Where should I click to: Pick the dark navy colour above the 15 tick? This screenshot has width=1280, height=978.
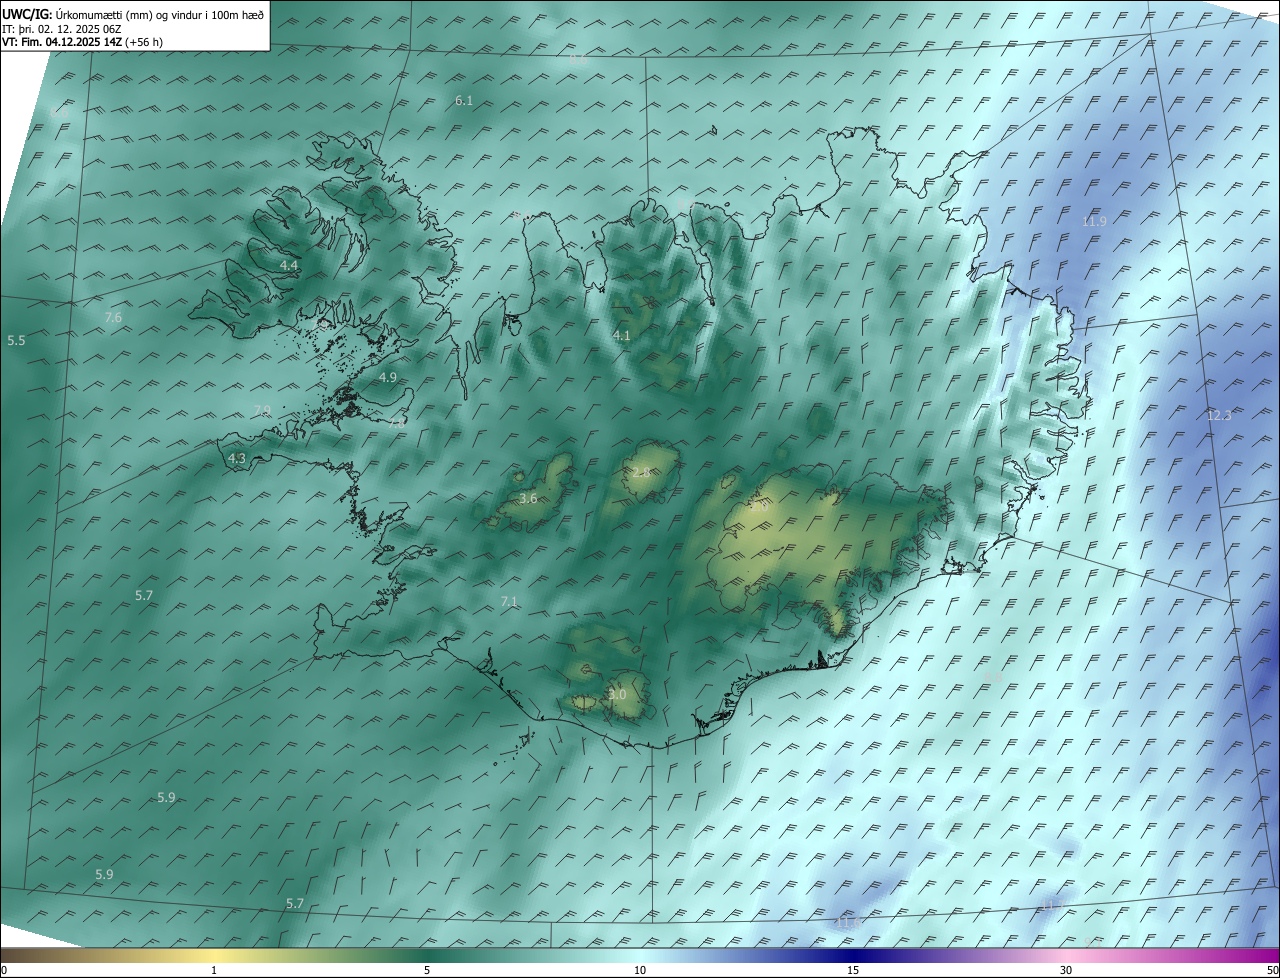[853, 955]
